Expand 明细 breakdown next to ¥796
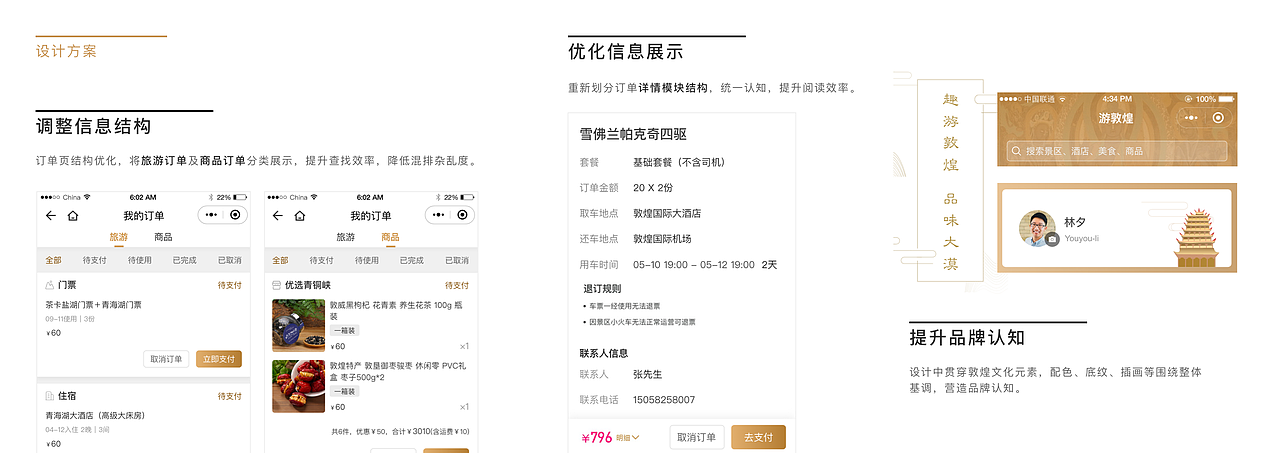1280x453 pixels. (x=628, y=437)
